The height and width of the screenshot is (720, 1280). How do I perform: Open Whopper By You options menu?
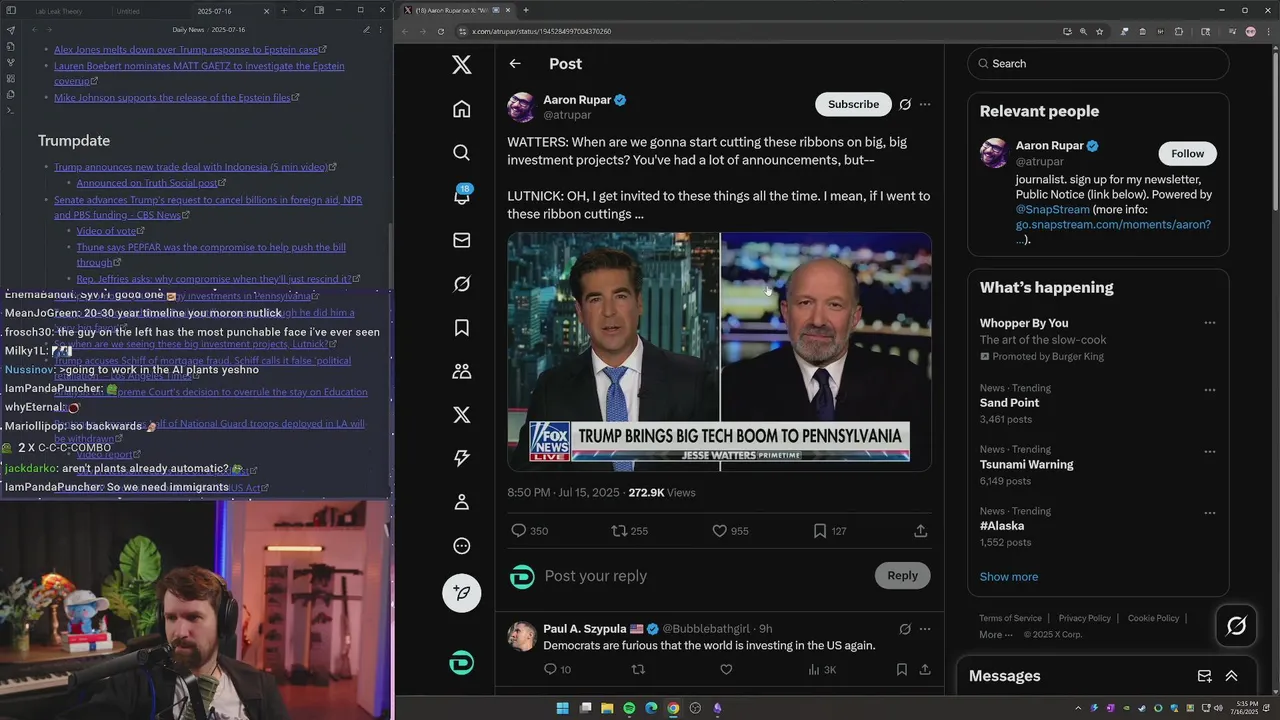(x=1209, y=323)
